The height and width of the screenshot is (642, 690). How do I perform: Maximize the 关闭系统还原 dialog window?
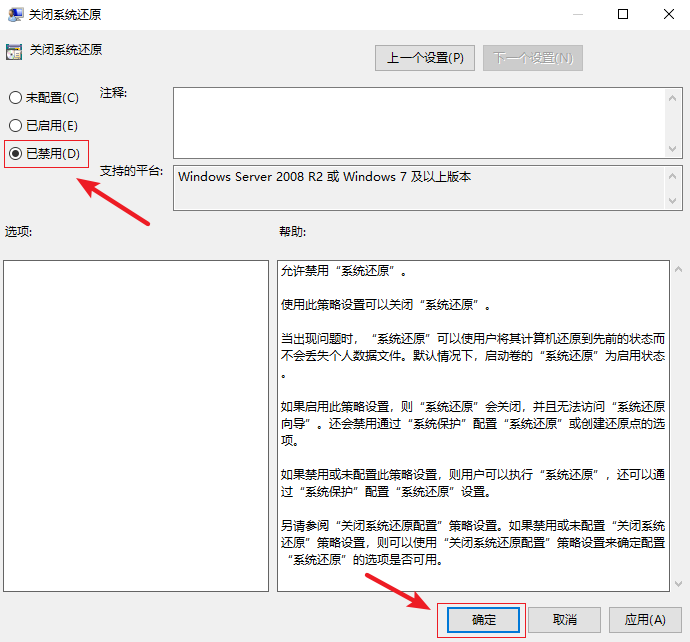[x=623, y=15]
